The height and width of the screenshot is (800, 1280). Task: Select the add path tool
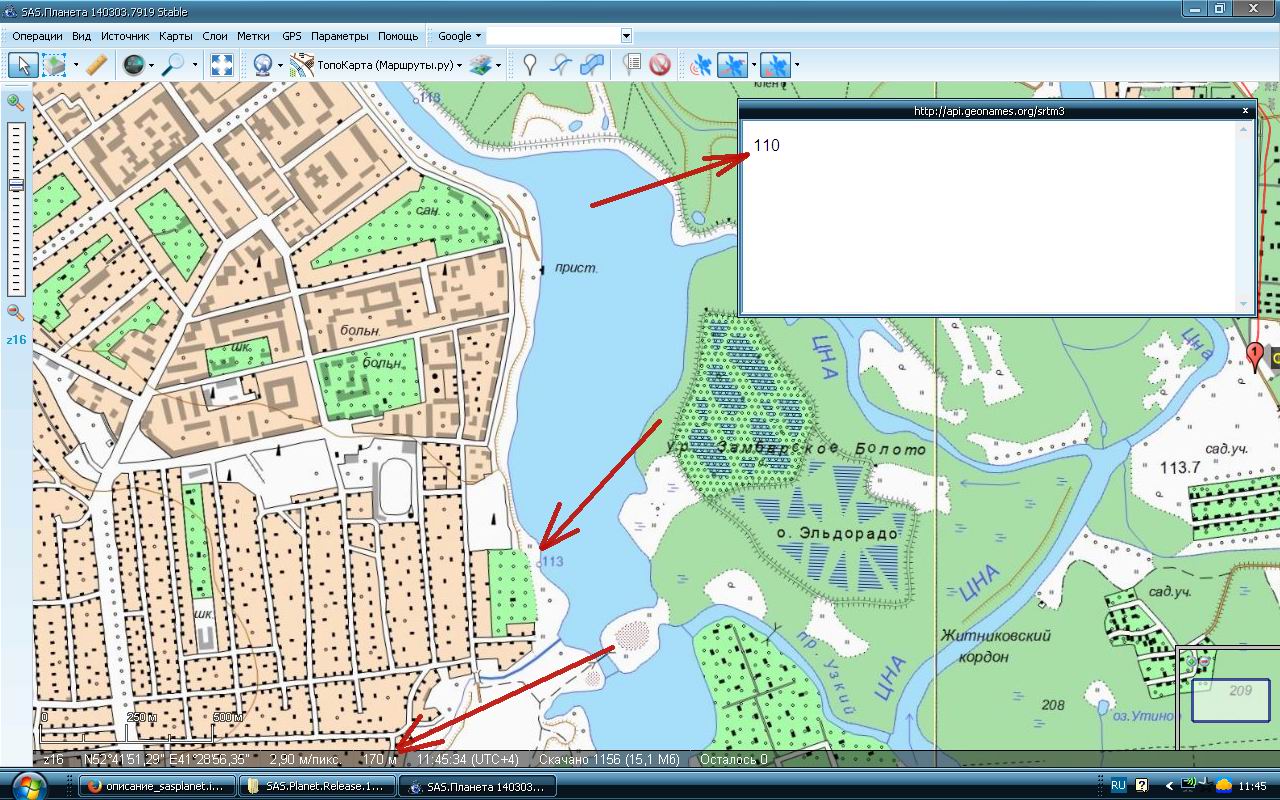point(562,65)
